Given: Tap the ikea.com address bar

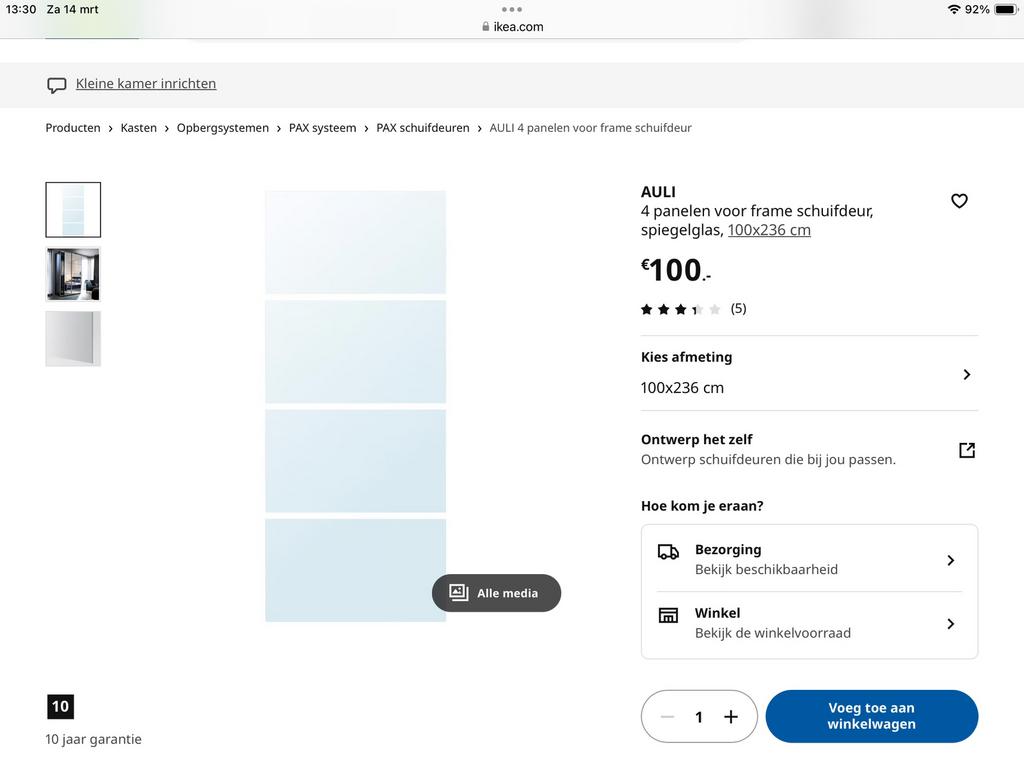Looking at the screenshot, I should pos(513,27).
